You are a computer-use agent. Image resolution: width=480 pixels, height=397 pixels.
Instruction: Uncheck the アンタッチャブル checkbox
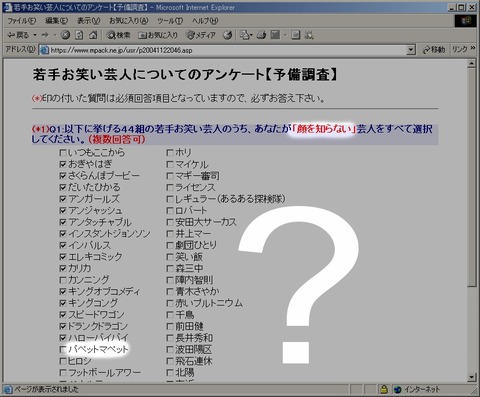tap(63, 222)
